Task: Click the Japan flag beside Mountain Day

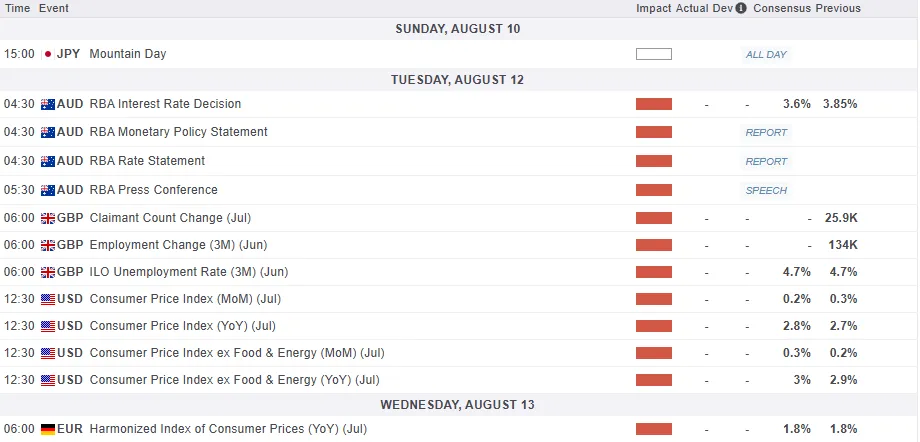Action: tap(47, 54)
